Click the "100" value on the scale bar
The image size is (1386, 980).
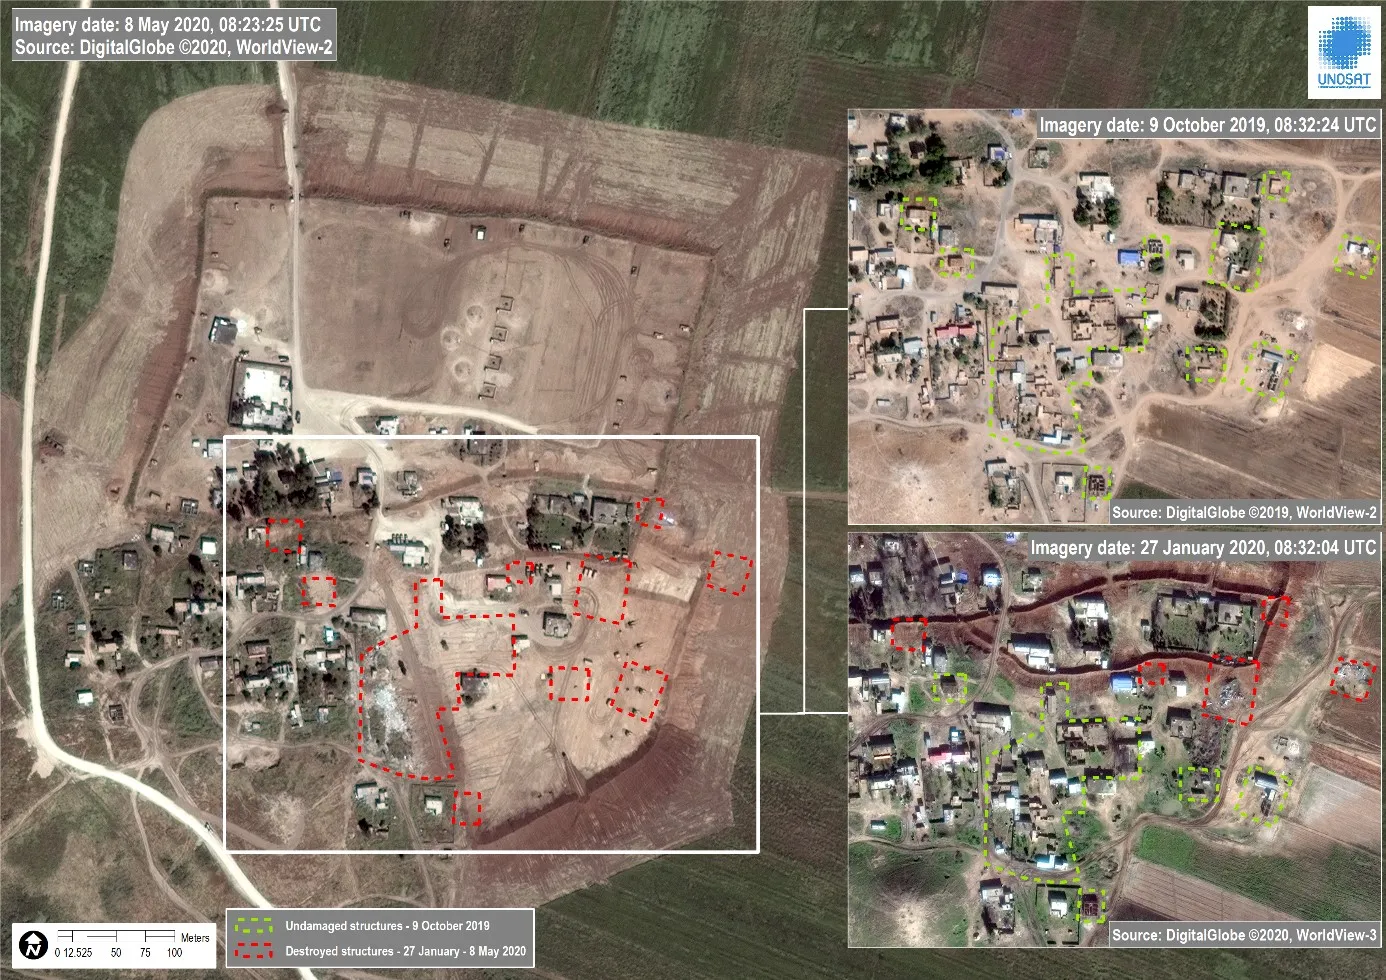point(174,953)
